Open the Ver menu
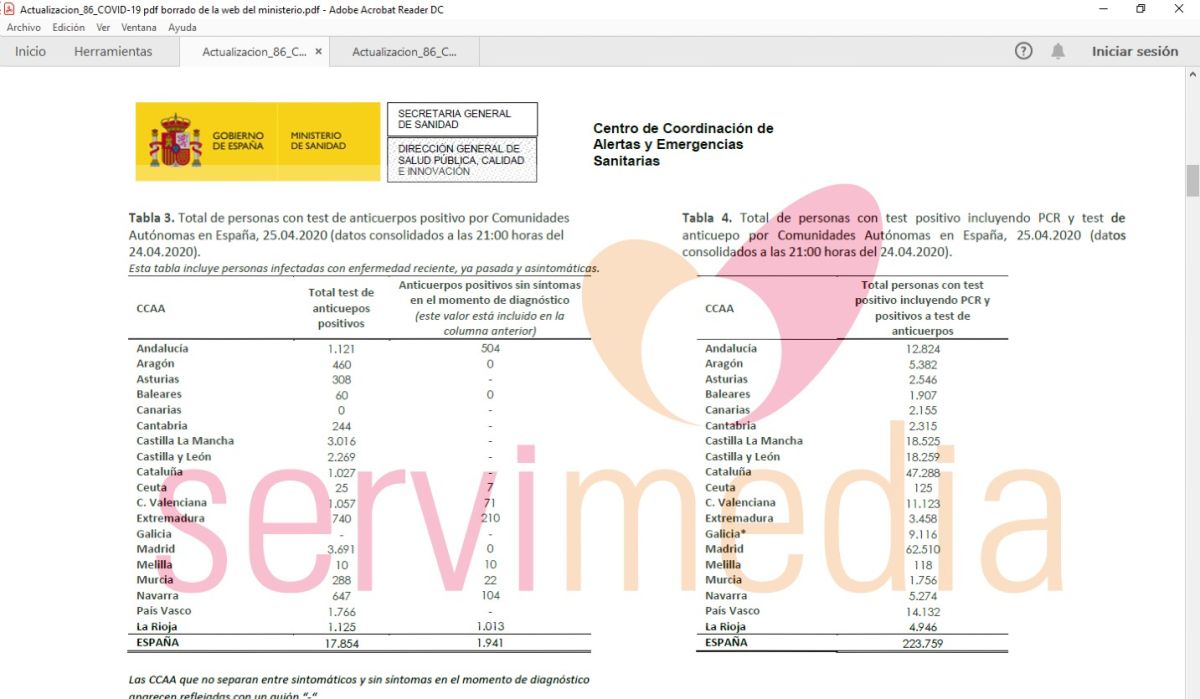Screen dimensions: 1200x699 pos(103,27)
